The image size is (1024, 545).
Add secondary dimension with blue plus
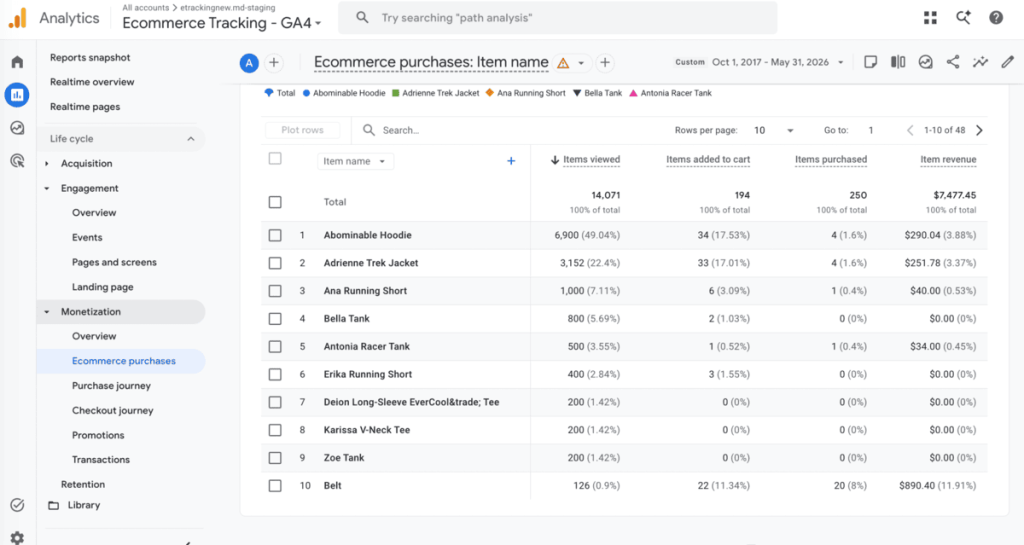[x=511, y=161]
